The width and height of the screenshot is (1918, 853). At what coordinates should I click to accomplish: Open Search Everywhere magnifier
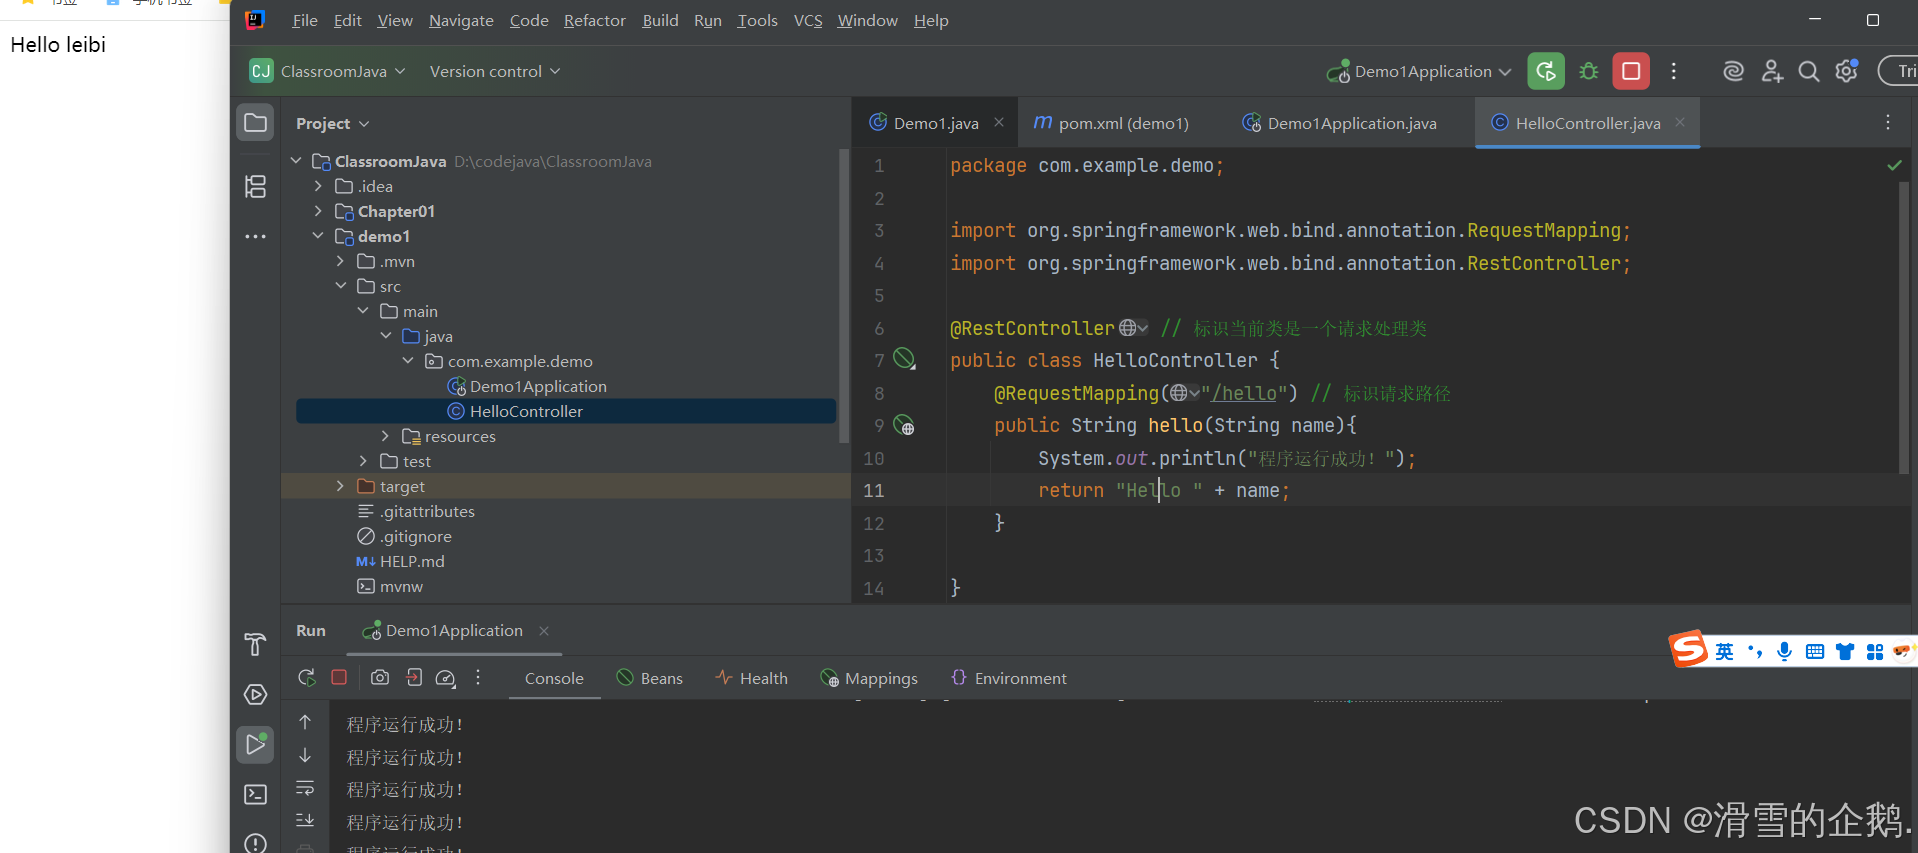[x=1809, y=71]
